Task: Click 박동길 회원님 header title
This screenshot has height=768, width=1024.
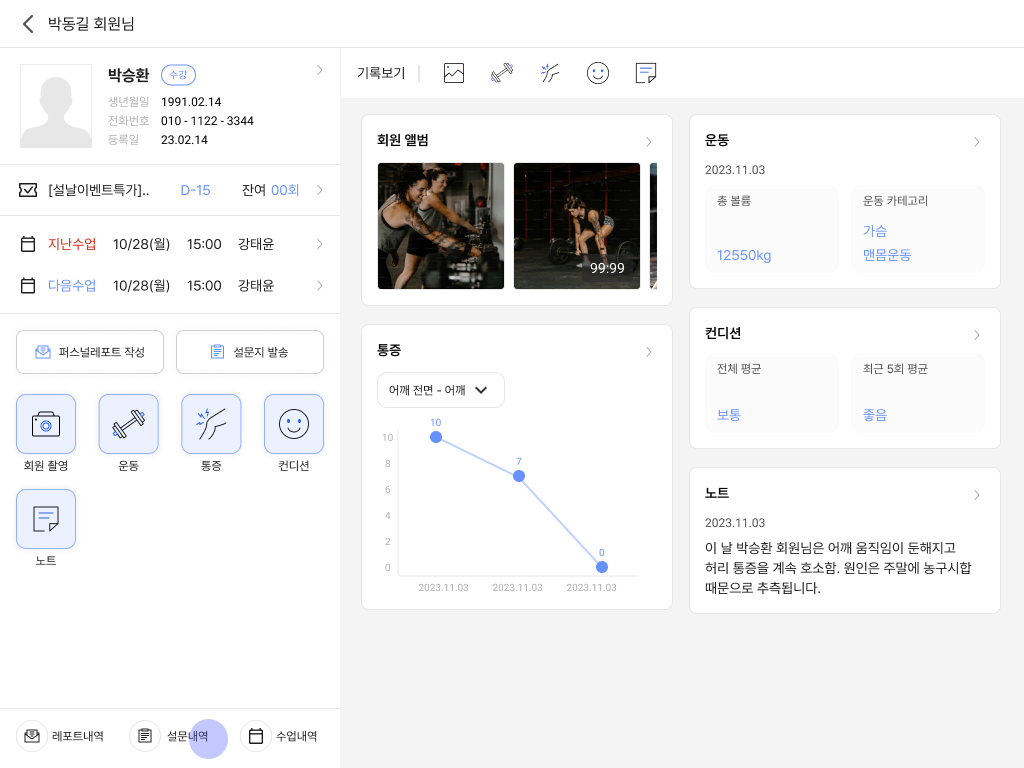Action: [x=91, y=24]
